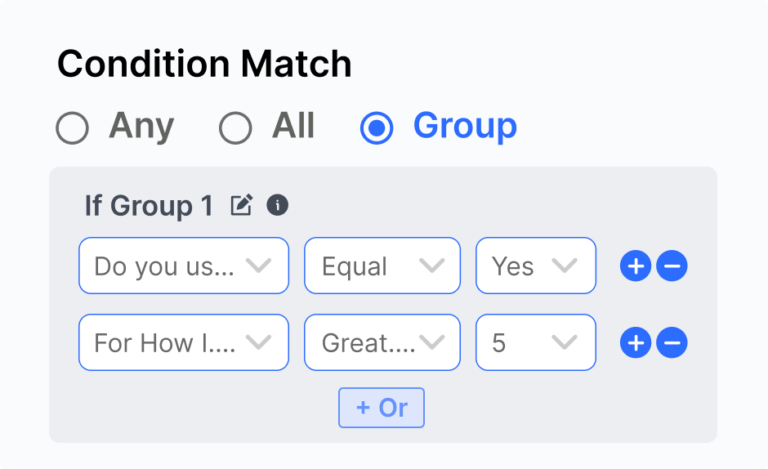Viewport: 768px width, 469px height.
Task: Select the All radio button
Action: pos(235,128)
